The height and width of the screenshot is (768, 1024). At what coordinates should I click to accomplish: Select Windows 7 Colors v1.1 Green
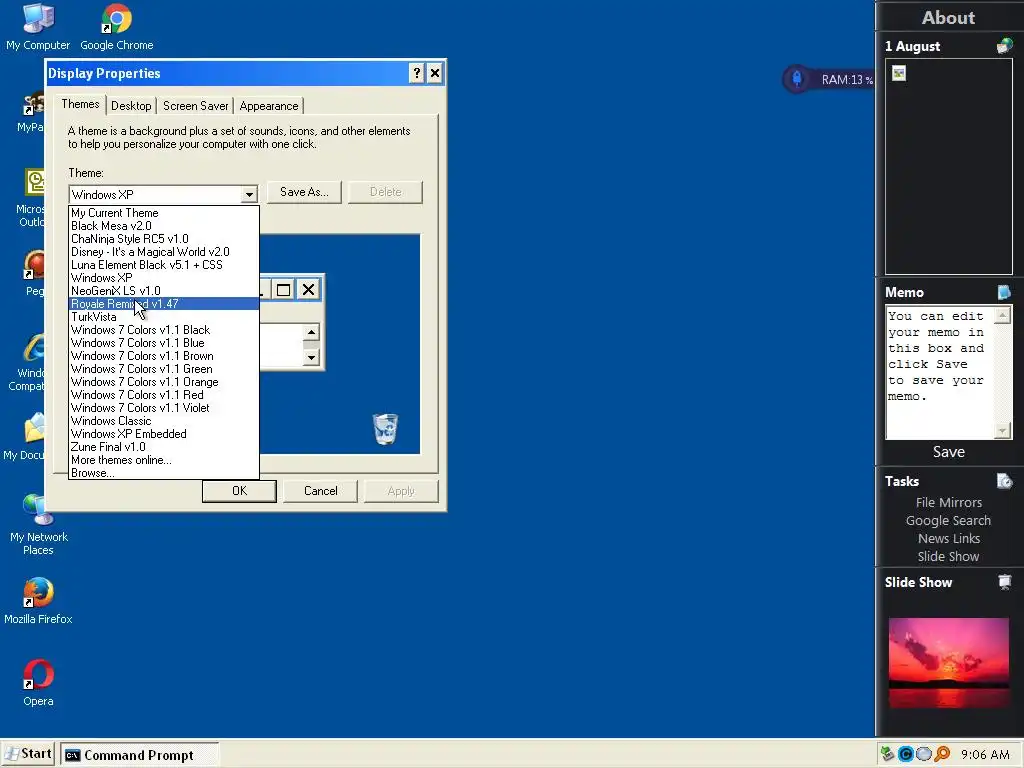tap(164, 369)
